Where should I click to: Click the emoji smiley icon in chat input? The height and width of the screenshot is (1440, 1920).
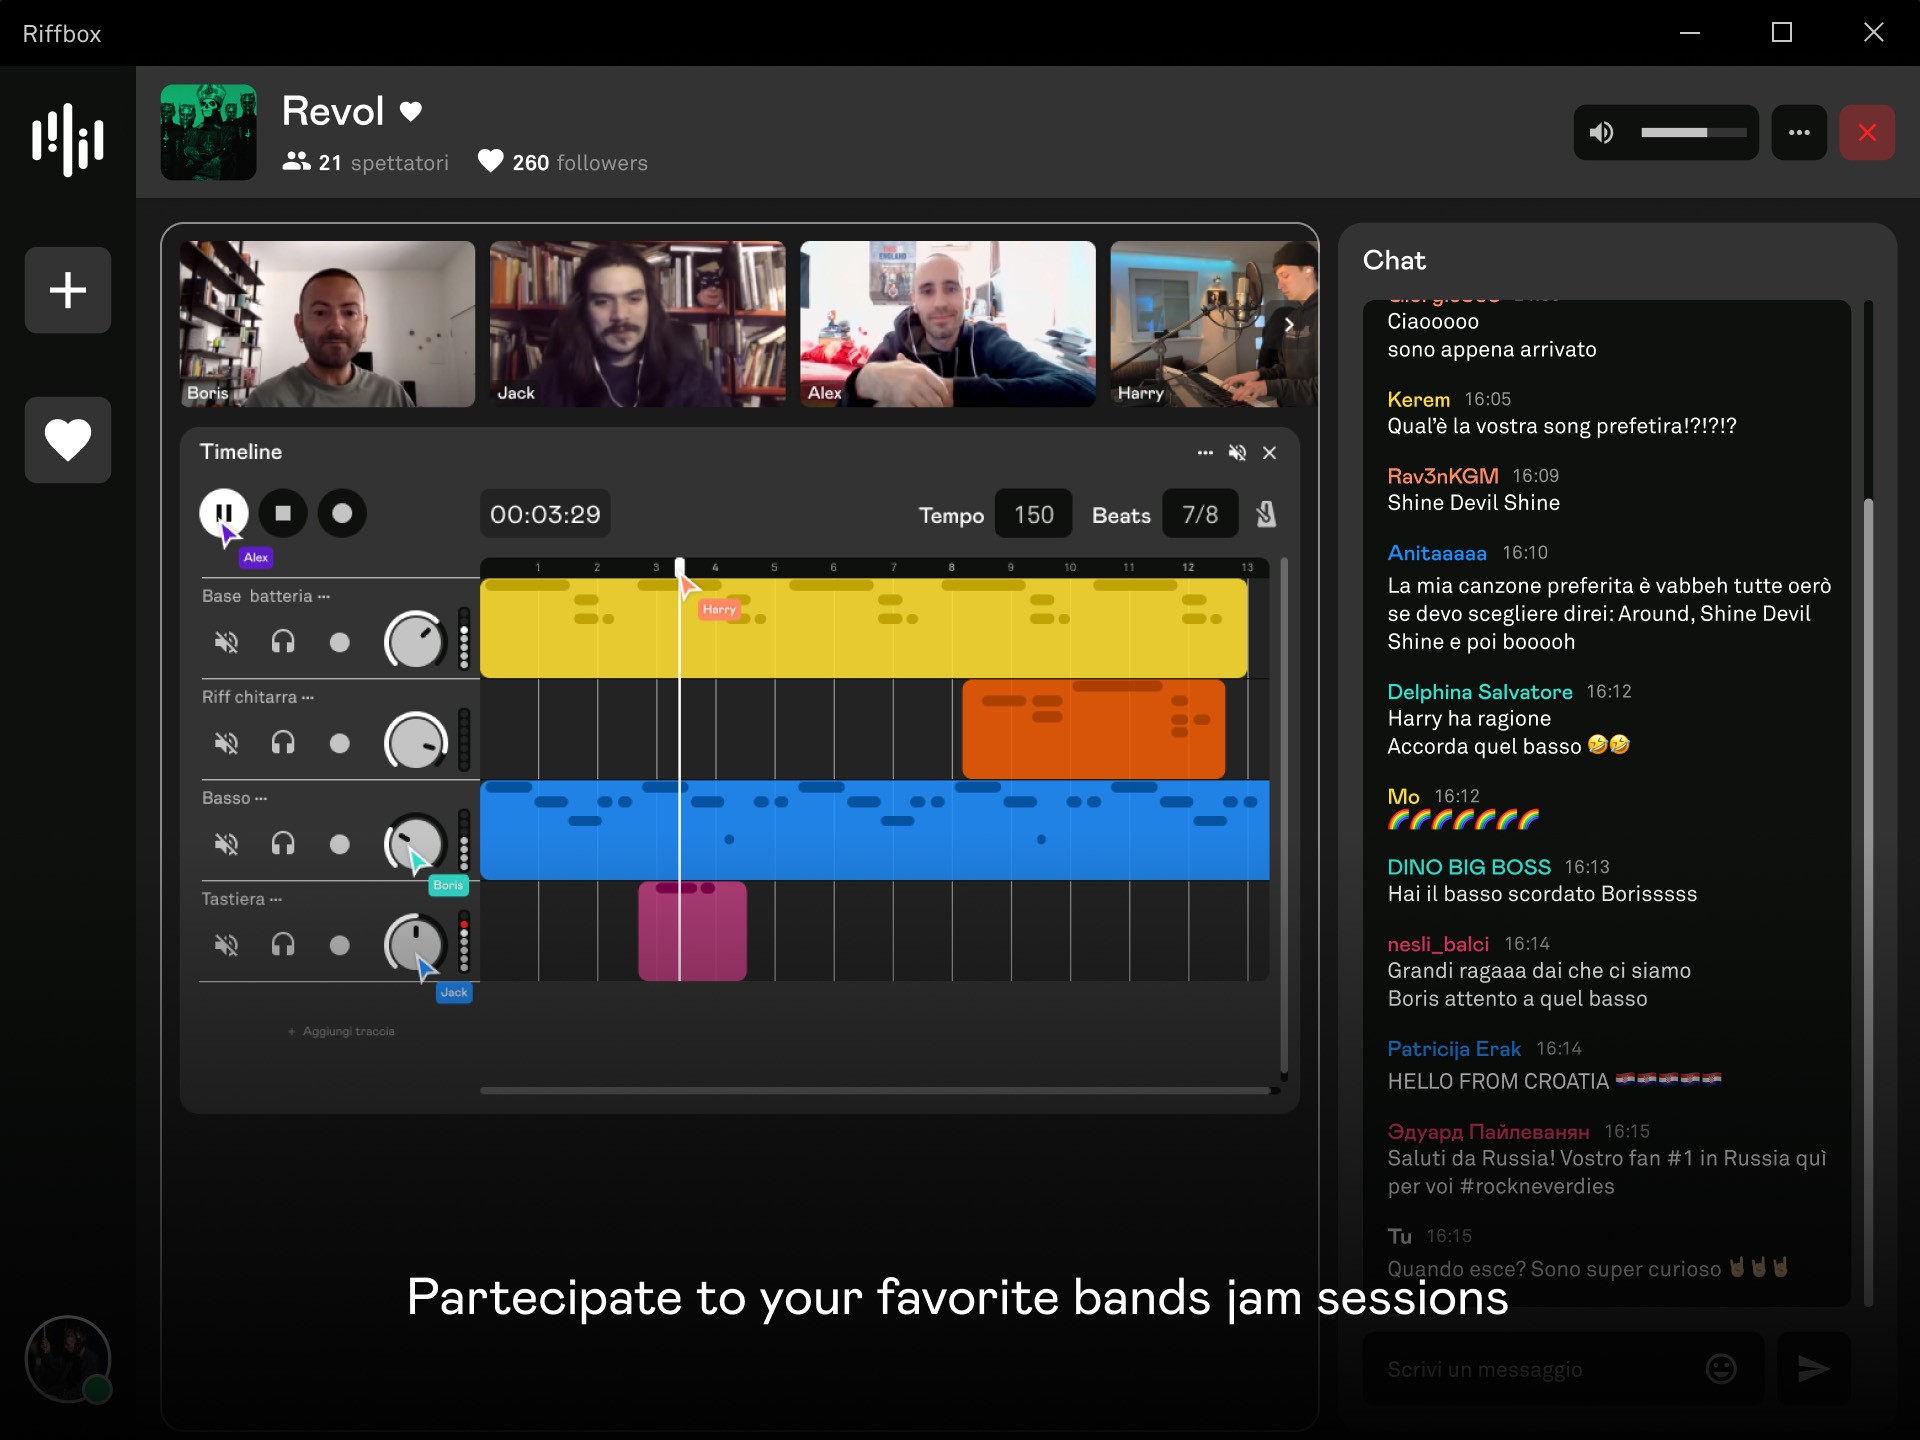1720,1368
